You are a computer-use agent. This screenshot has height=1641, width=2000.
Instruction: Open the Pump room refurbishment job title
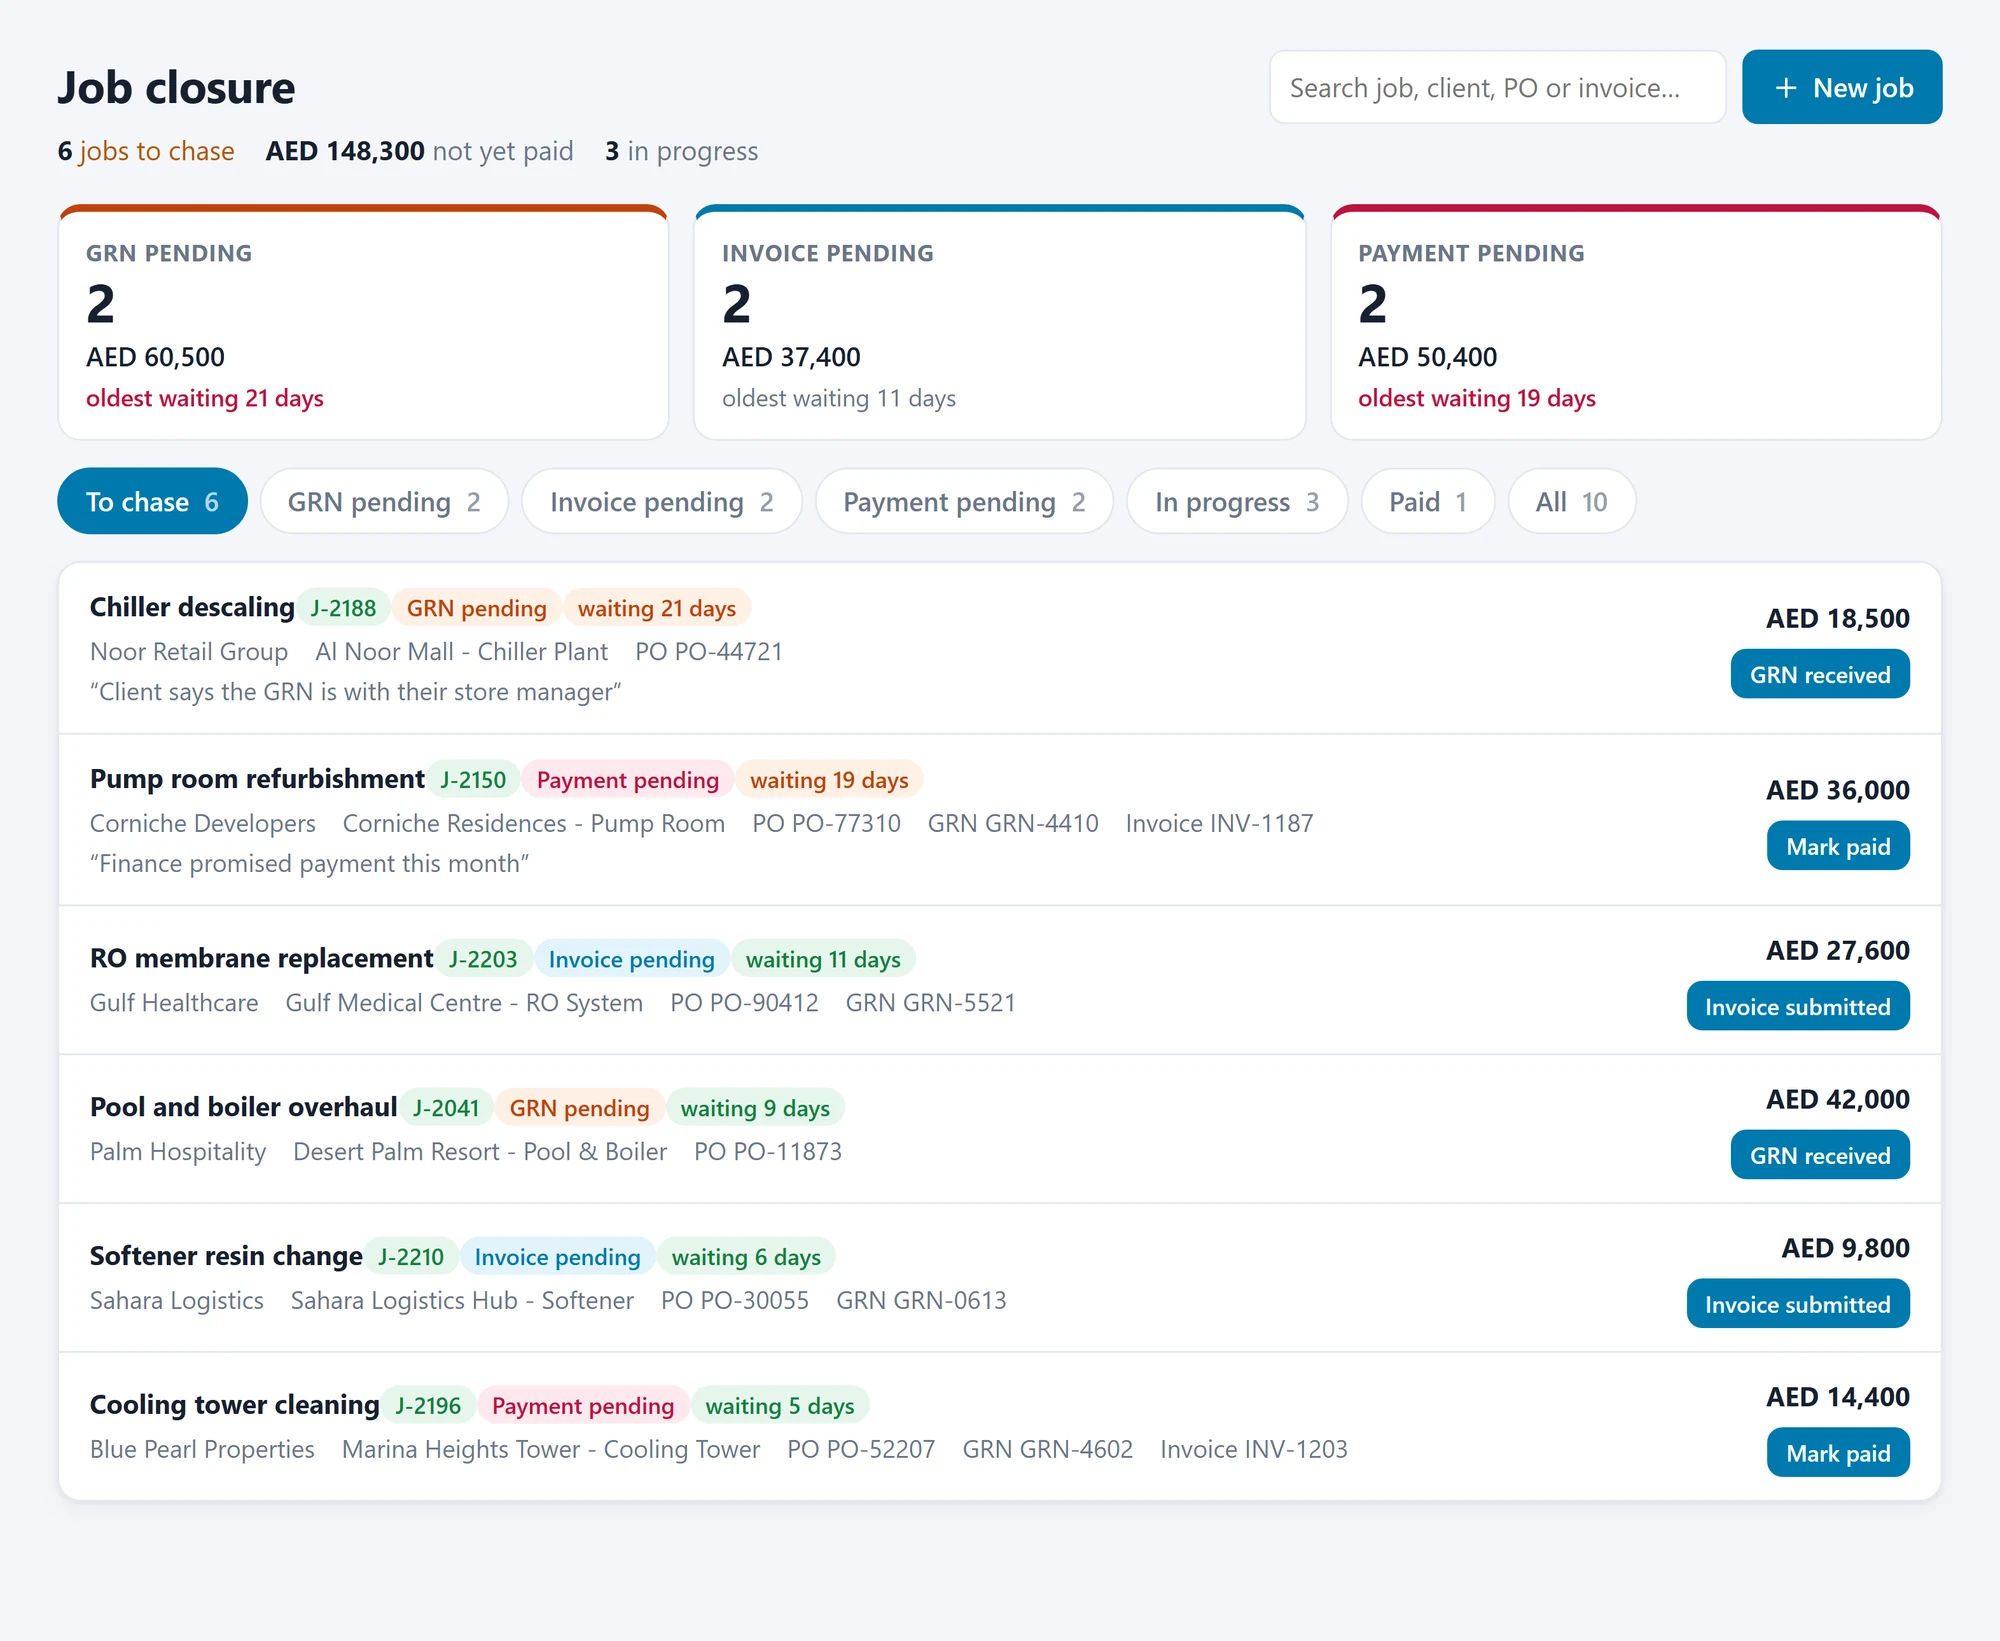point(257,779)
